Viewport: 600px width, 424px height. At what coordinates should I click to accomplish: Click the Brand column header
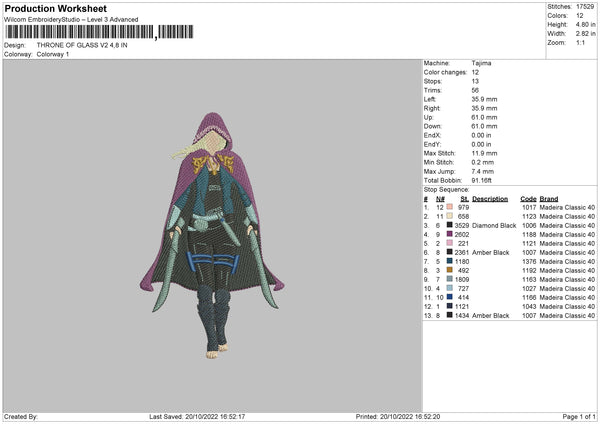pyautogui.click(x=549, y=198)
